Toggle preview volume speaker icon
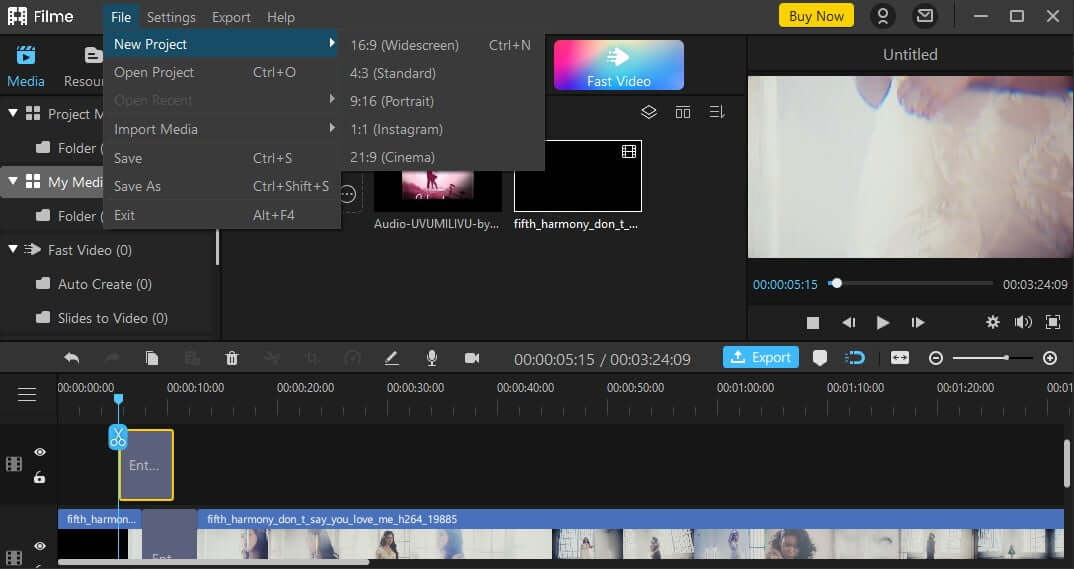The image size is (1074, 569). click(1023, 322)
